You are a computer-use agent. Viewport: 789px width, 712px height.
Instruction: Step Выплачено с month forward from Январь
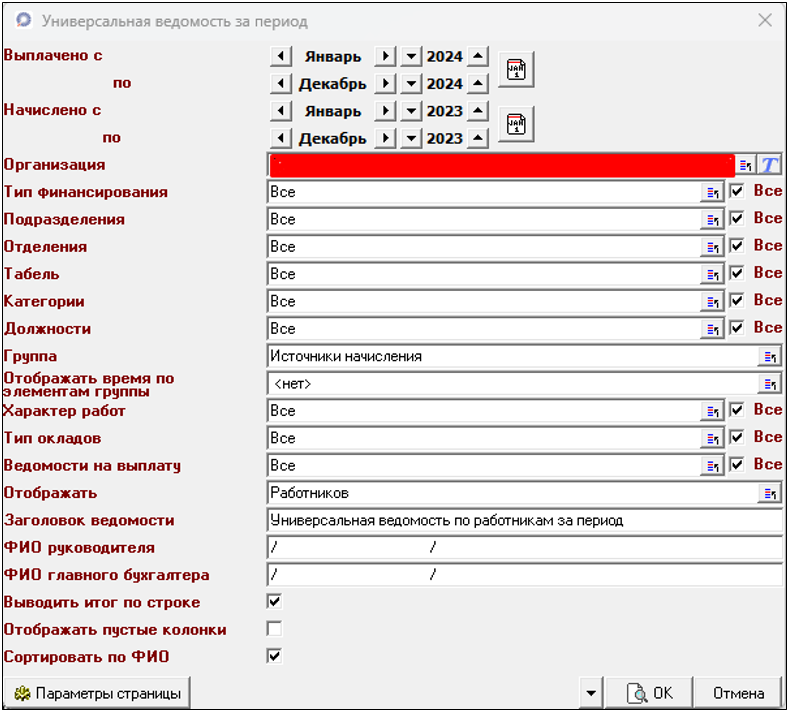pos(384,57)
